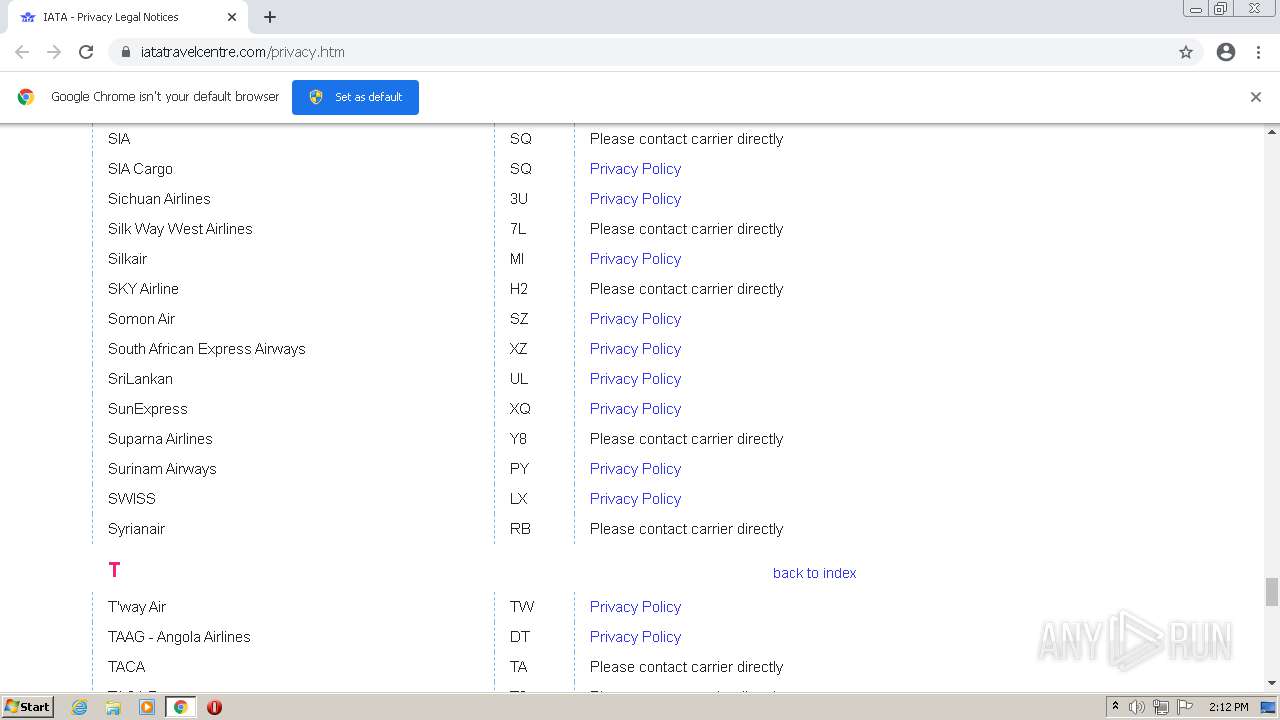The height and width of the screenshot is (720, 1280).
Task: Open TAAG - Angola Airlines Privacy Policy
Action: tap(635, 637)
